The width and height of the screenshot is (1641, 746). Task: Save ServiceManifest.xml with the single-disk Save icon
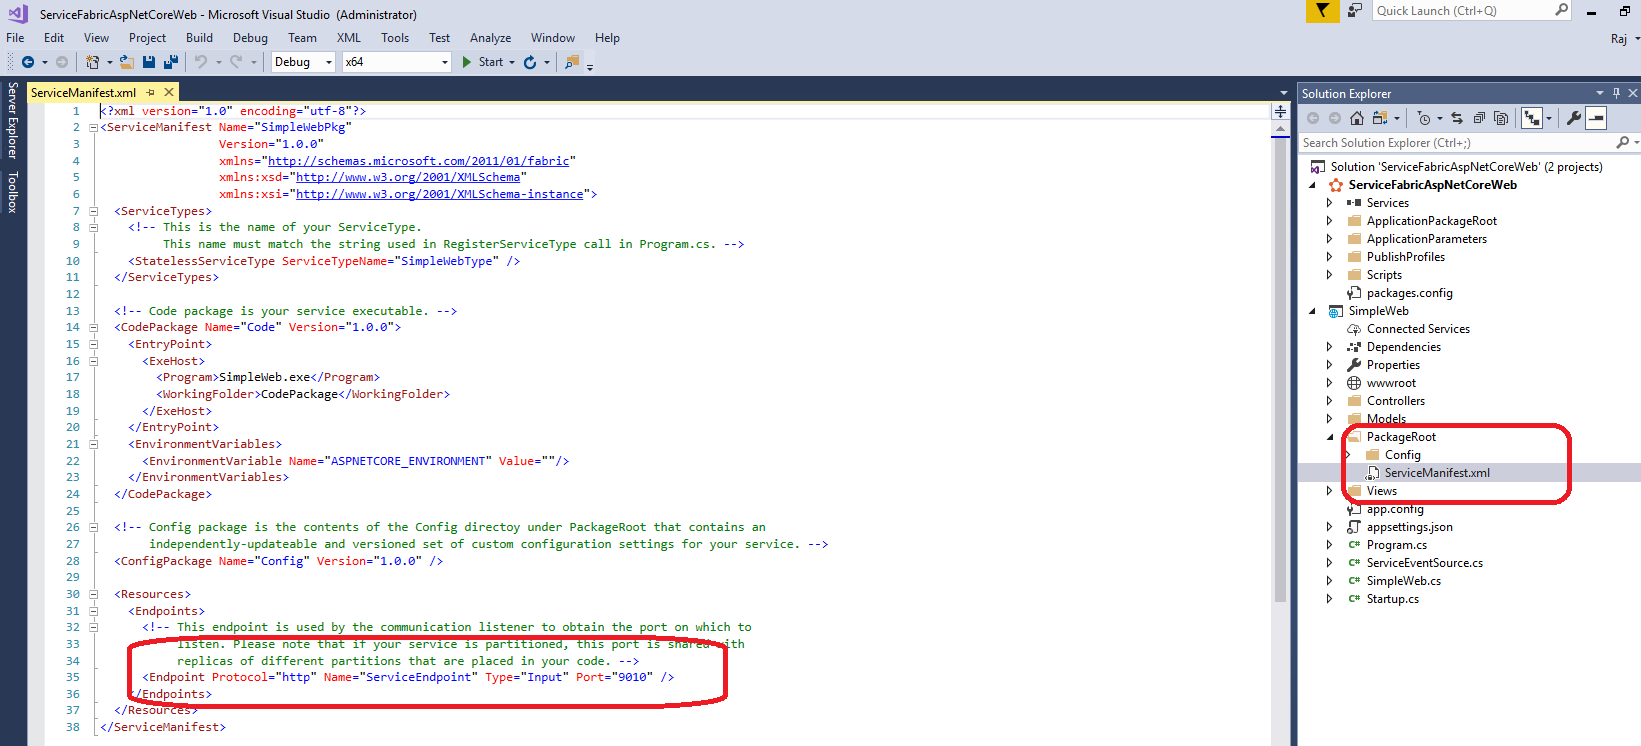tap(149, 62)
